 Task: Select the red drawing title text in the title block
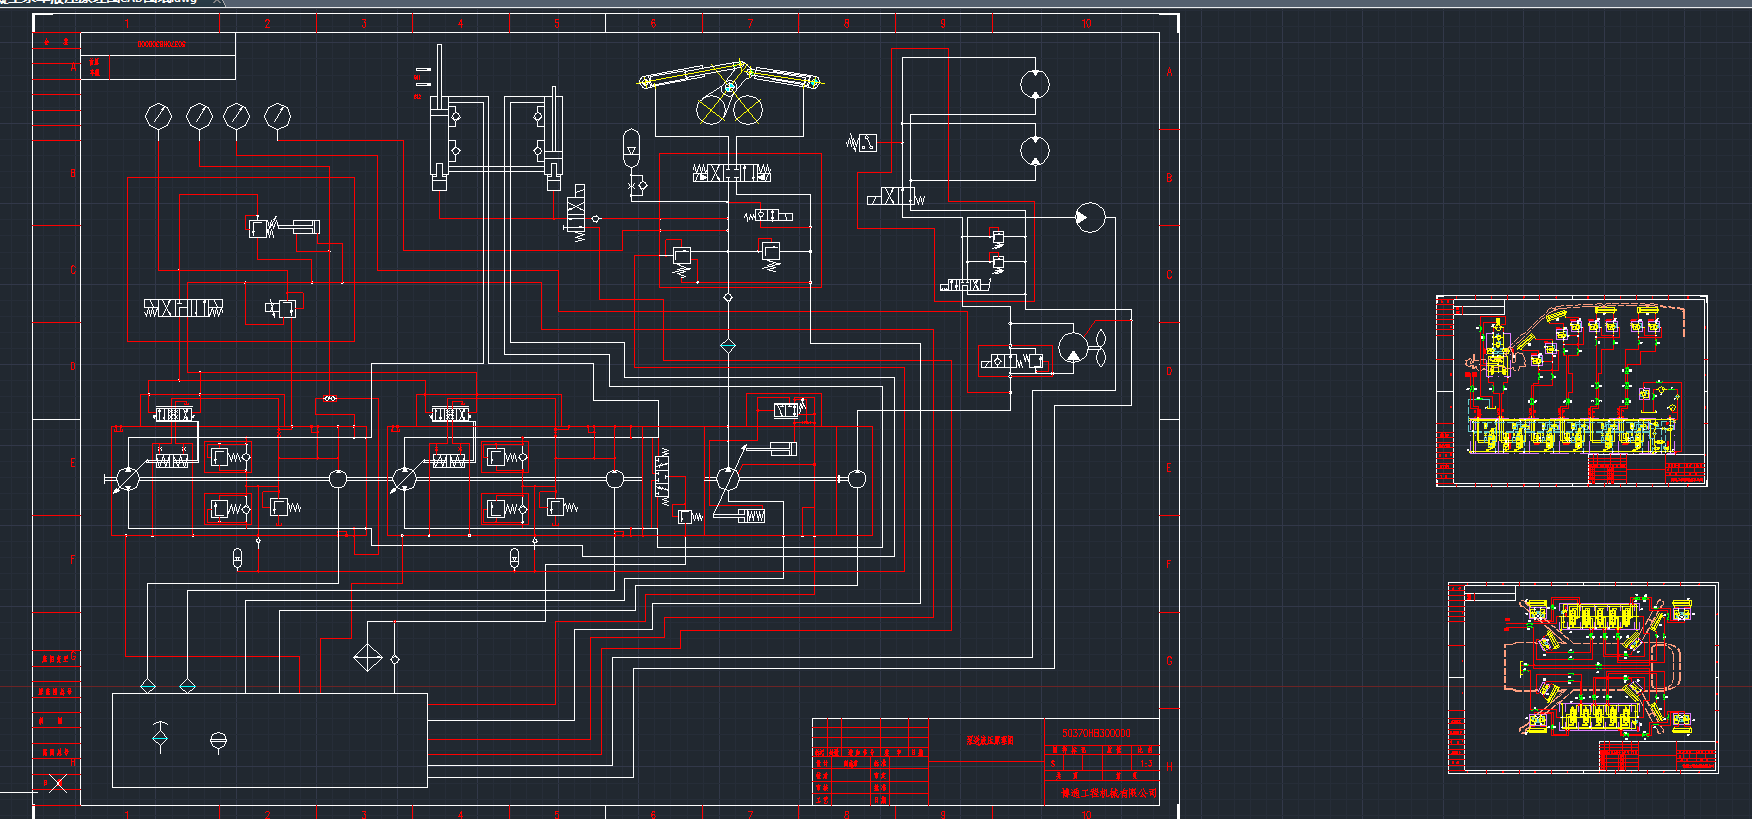pos(989,741)
